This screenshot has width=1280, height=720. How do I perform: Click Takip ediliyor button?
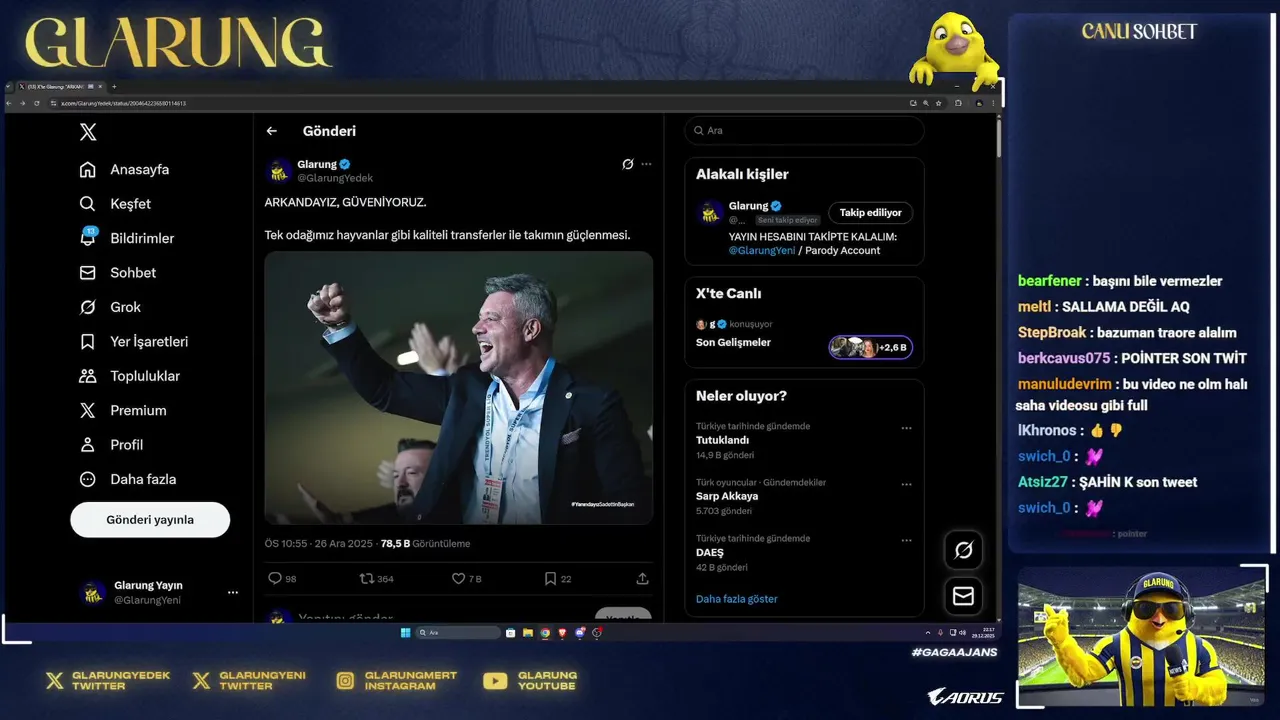(870, 212)
